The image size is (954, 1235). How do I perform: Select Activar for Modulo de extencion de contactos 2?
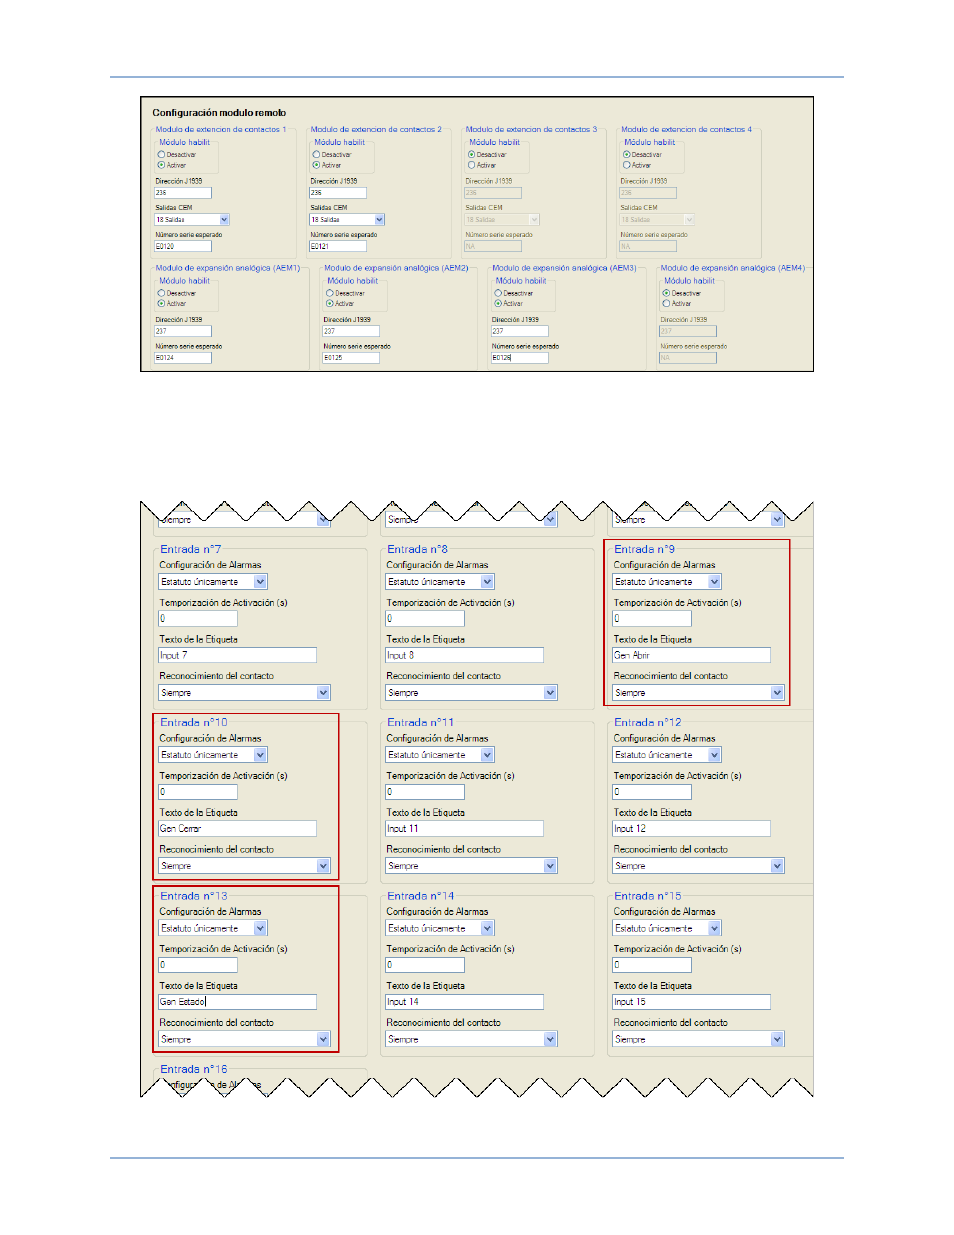(x=316, y=165)
